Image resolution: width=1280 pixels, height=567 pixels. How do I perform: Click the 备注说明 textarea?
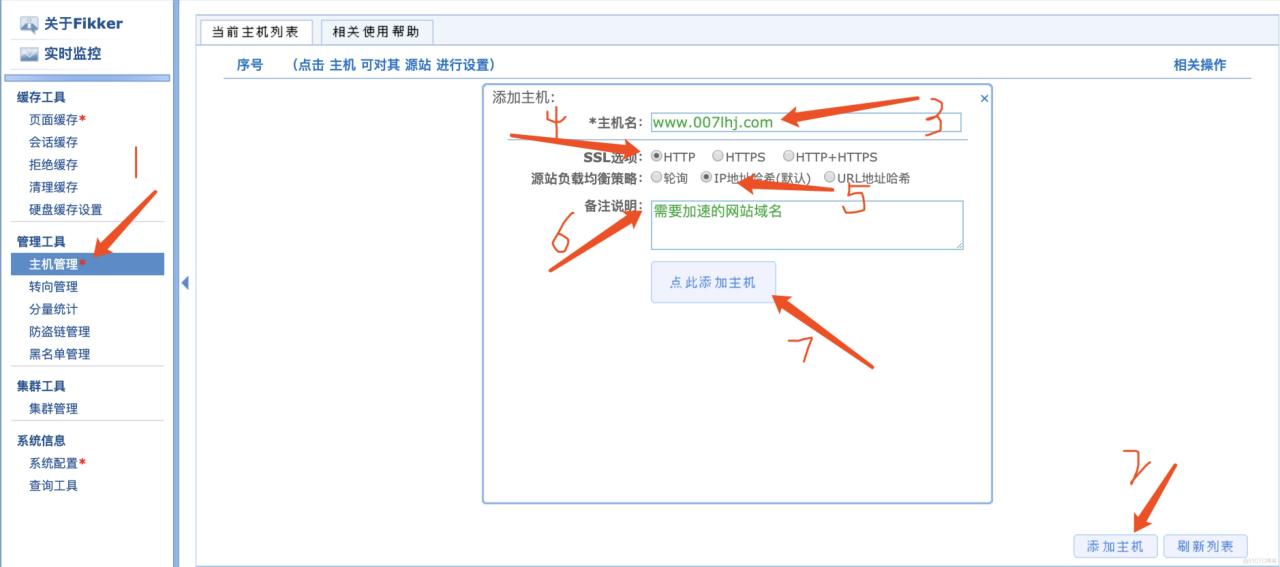[807, 225]
